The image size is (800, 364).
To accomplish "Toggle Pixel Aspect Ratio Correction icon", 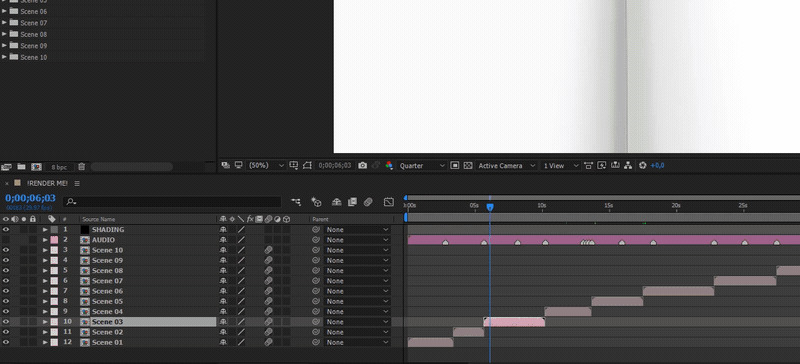I will coord(589,165).
